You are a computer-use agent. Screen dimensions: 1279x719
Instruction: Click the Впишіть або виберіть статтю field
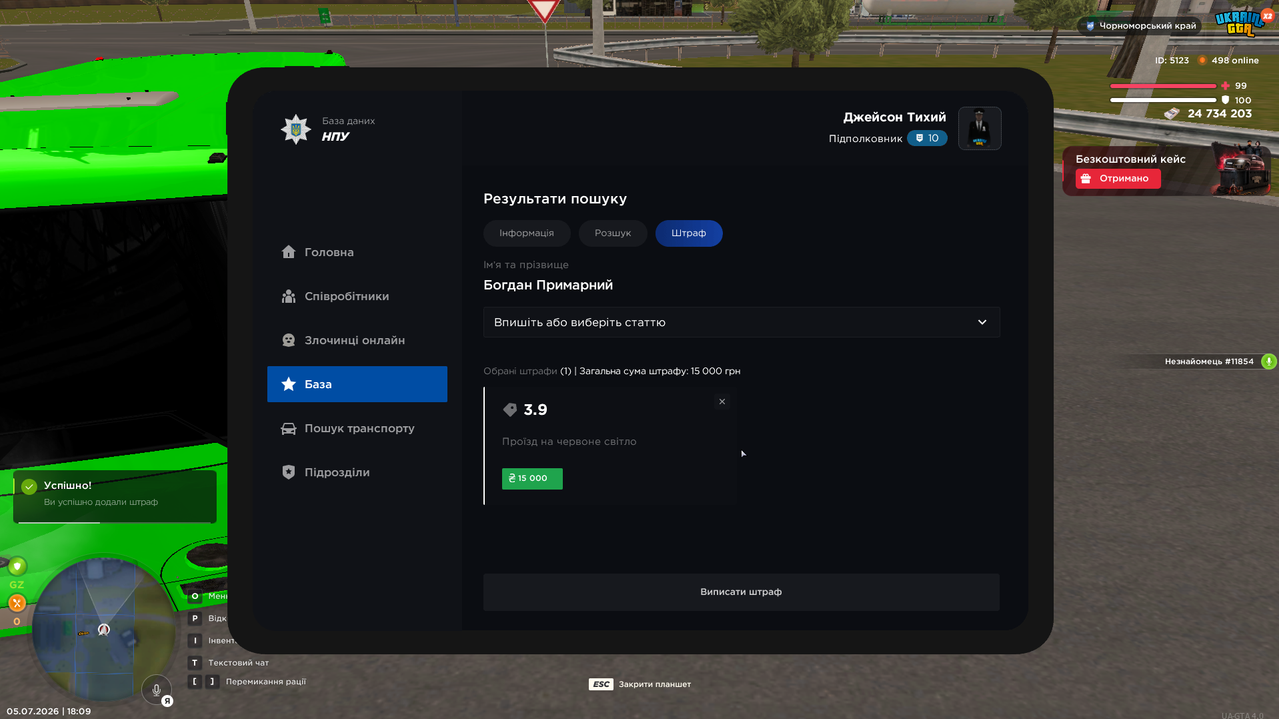coord(742,322)
